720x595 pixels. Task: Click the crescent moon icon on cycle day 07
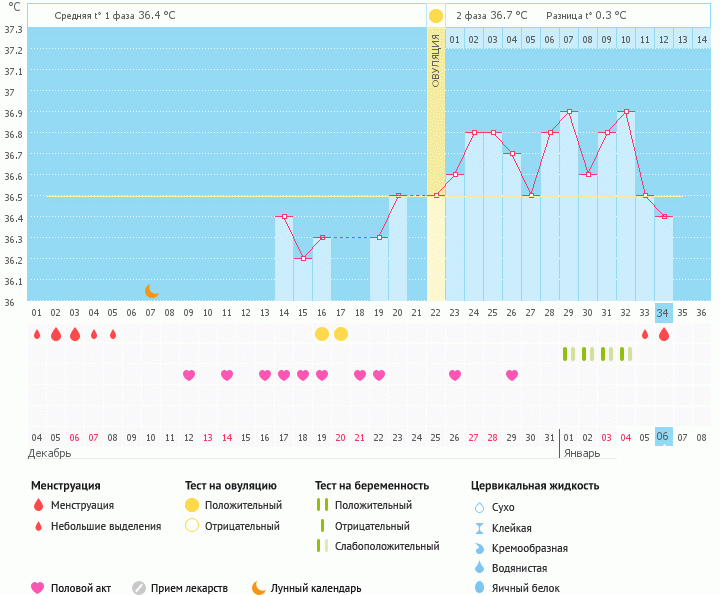(x=151, y=290)
